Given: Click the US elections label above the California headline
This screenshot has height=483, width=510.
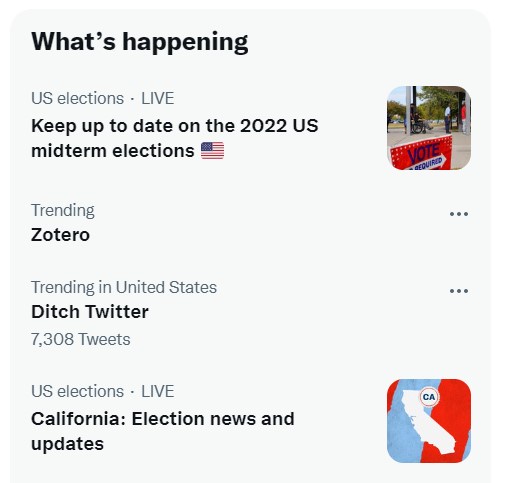Looking at the screenshot, I should (77, 391).
